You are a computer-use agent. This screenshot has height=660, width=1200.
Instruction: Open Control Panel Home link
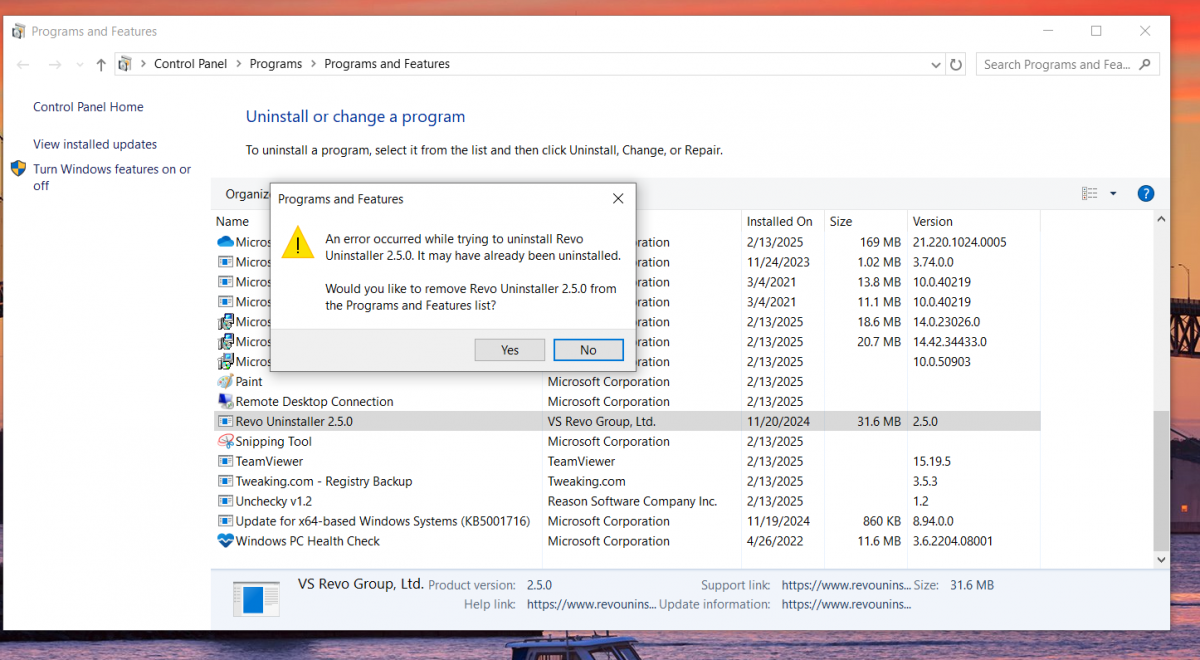click(x=88, y=107)
